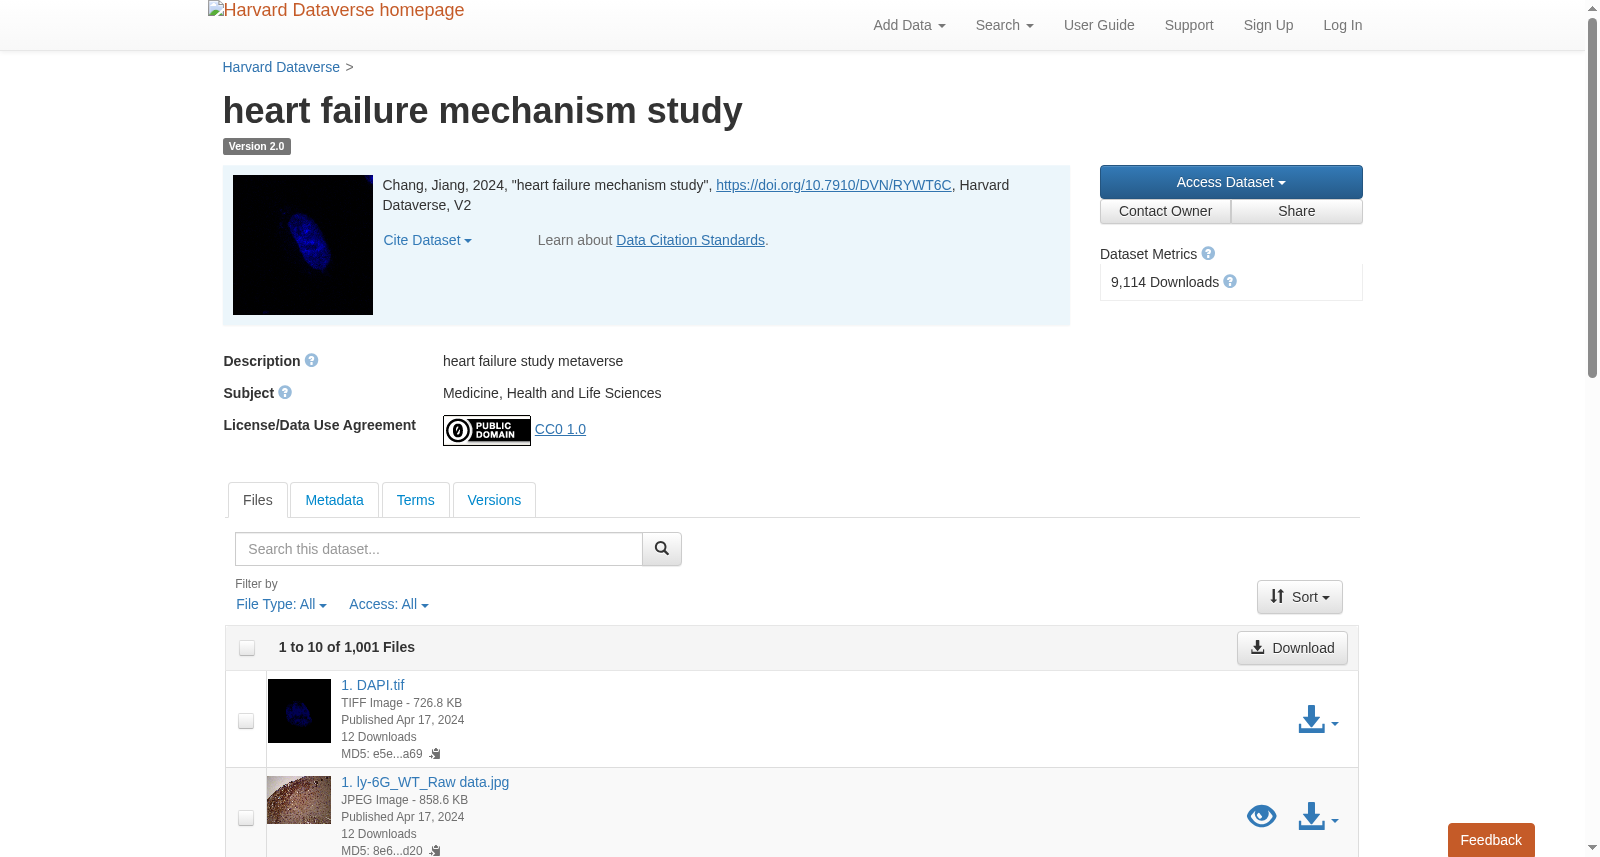Switch to the Metadata tab
The image size is (1600, 857).
(x=335, y=500)
